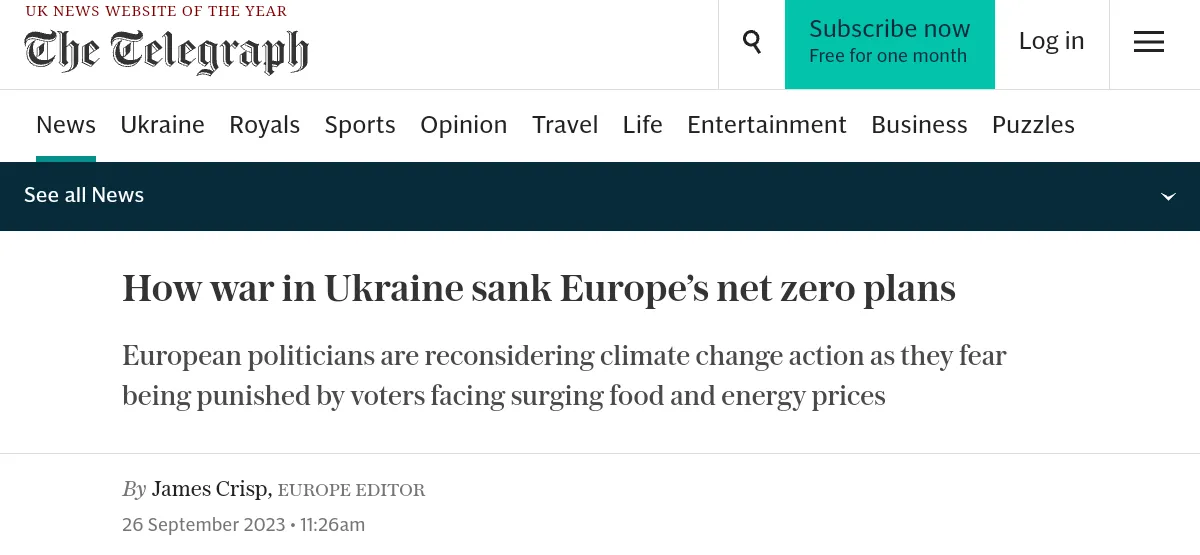Image resolution: width=1200 pixels, height=555 pixels.
Task: Open the Entertainment section
Action: tap(766, 125)
